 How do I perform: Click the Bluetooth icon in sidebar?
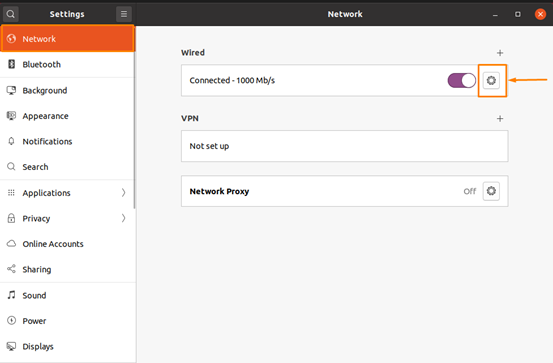[12, 64]
